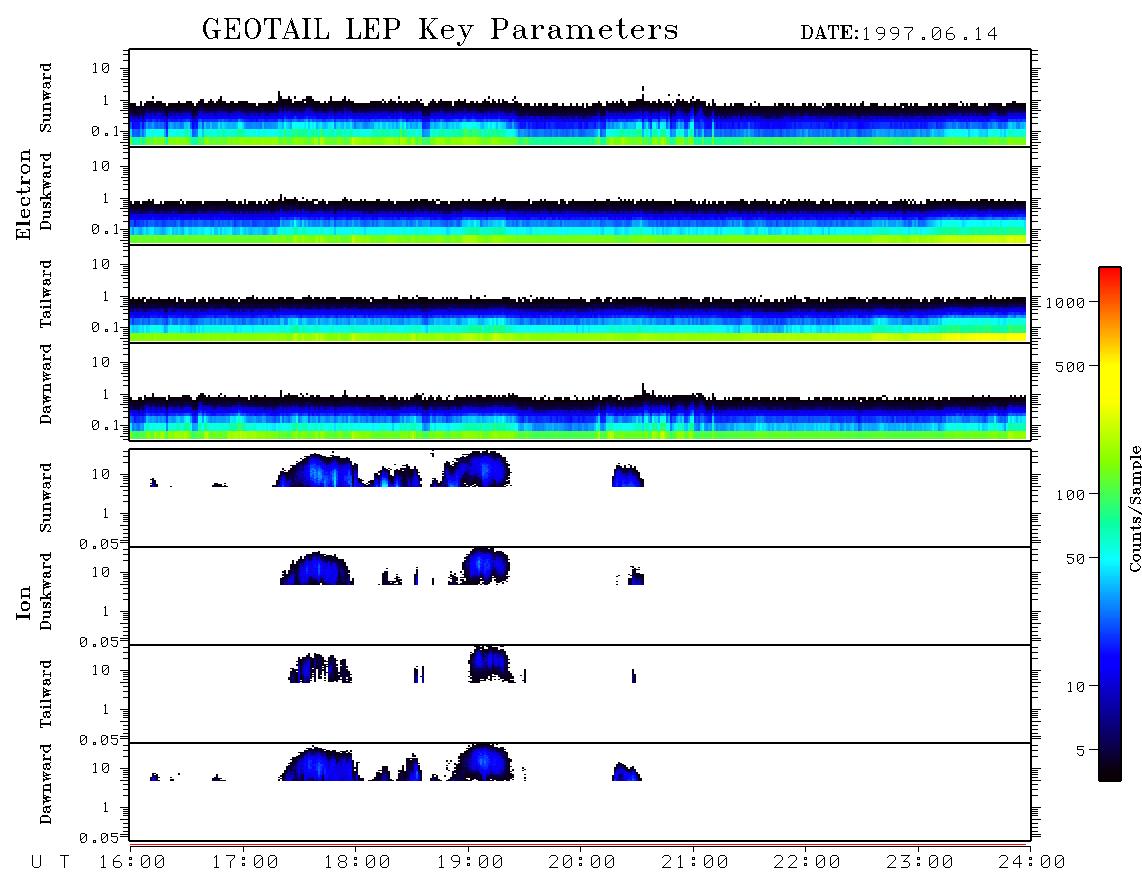Screen dimensions: 1142x880
Task: Click the 5 color bar tick label
Action: tap(1080, 750)
